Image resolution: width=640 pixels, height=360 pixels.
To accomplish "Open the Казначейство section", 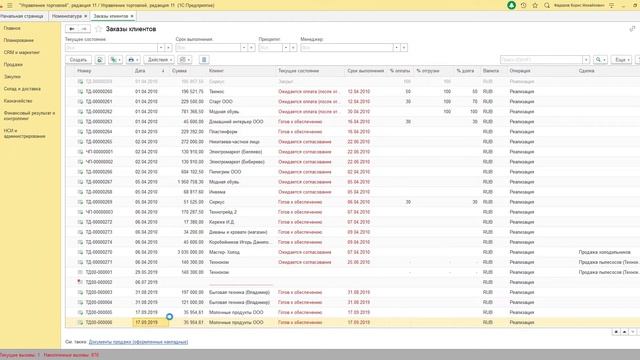I will [18, 101].
